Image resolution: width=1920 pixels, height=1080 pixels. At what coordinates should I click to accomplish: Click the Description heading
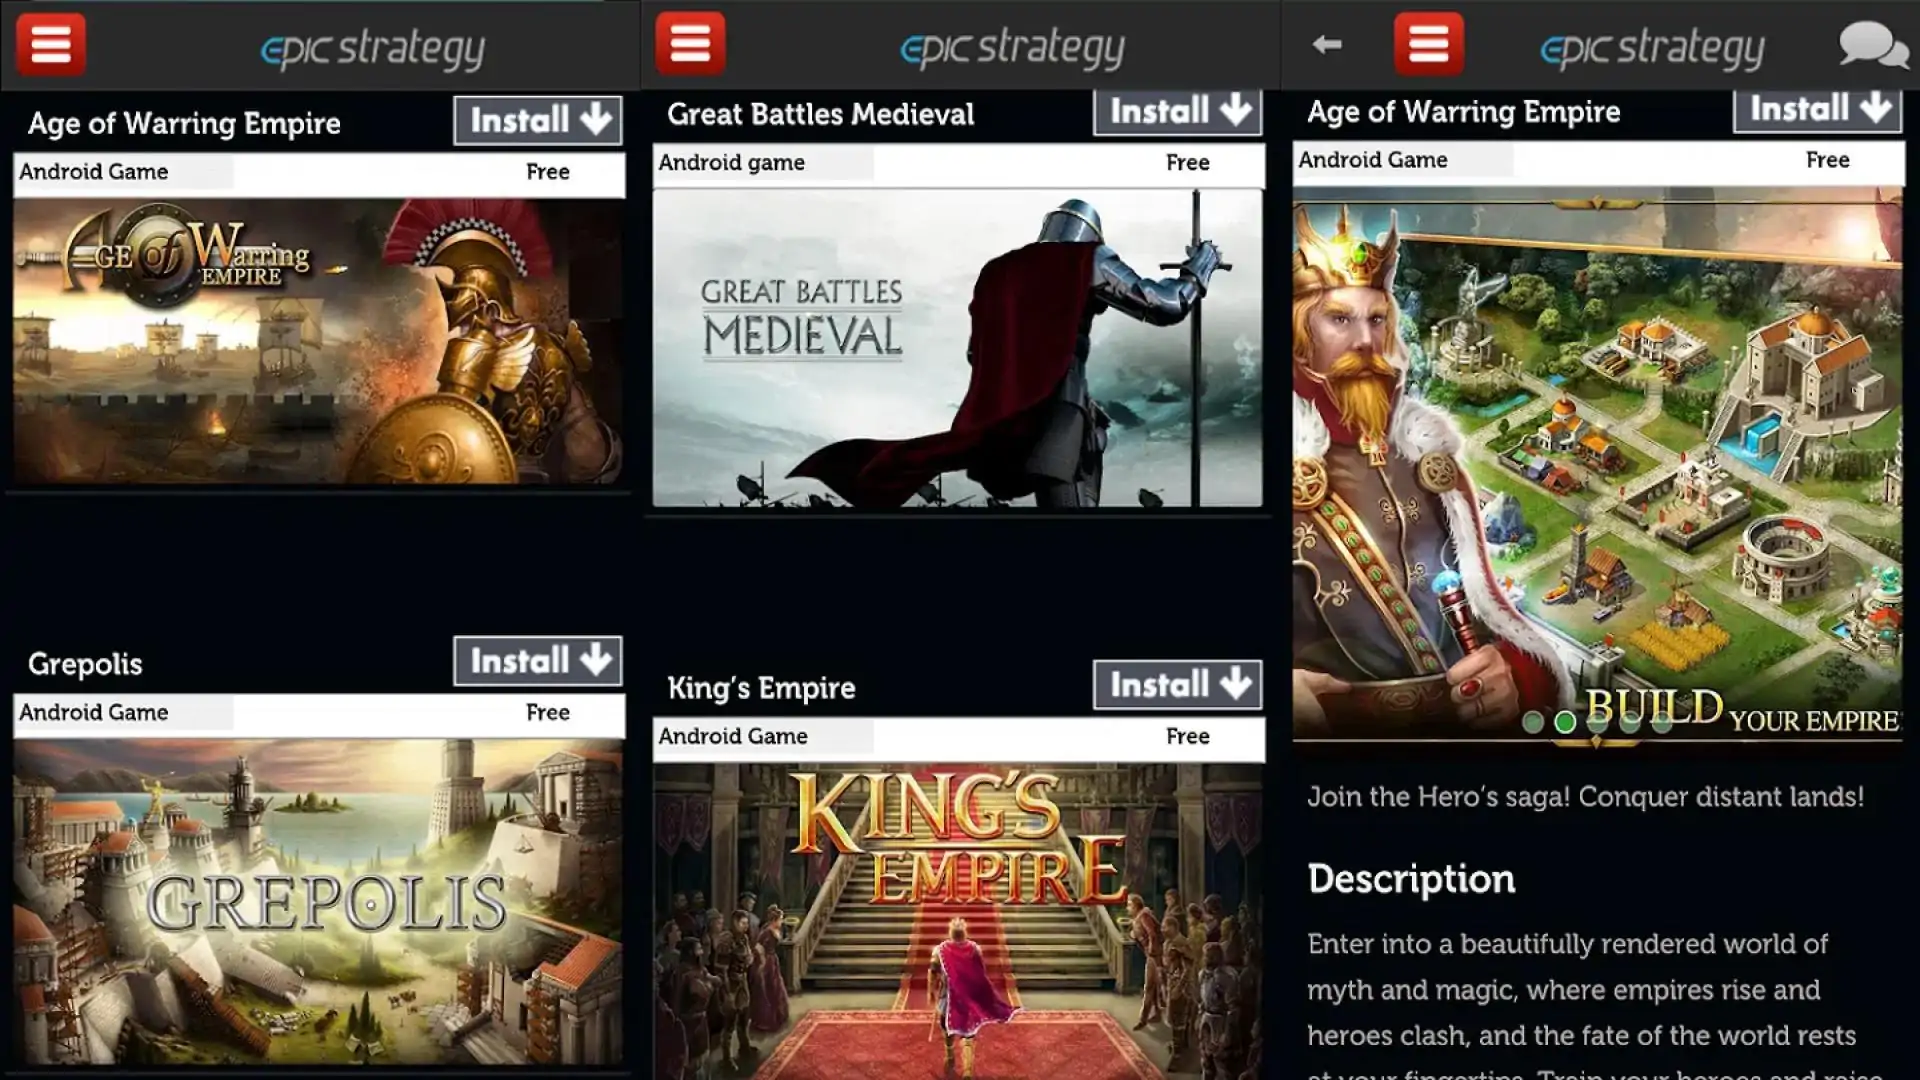pos(1411,879)
